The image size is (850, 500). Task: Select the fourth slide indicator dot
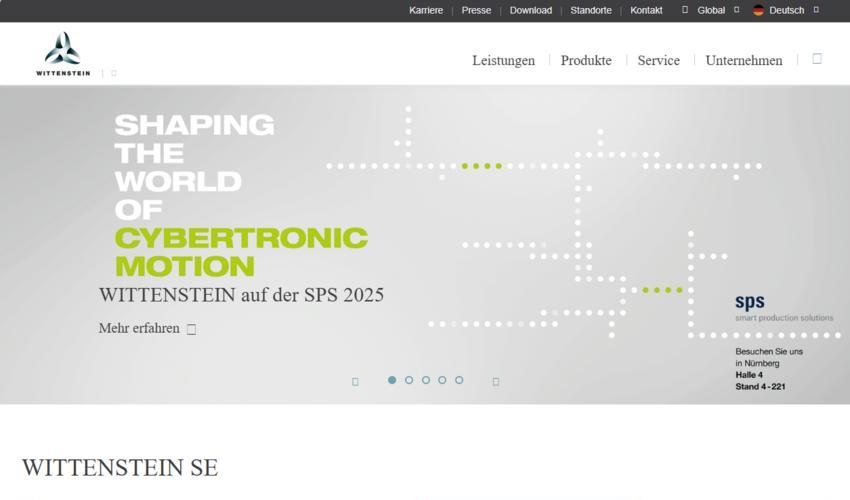(442, 380)
